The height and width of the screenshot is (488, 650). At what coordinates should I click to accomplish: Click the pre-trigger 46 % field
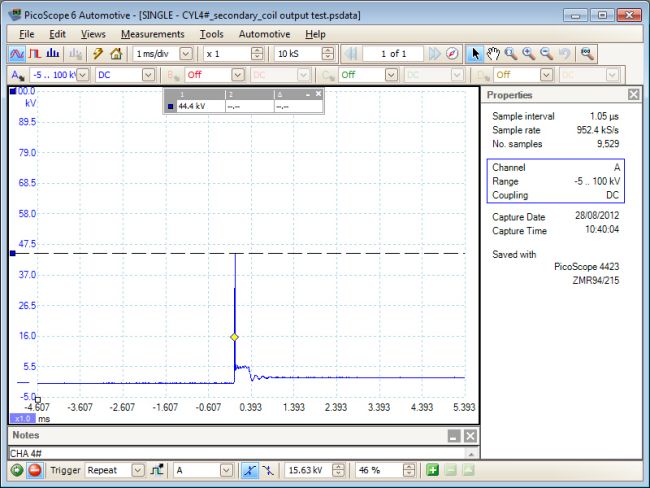(x=379, y=470)
